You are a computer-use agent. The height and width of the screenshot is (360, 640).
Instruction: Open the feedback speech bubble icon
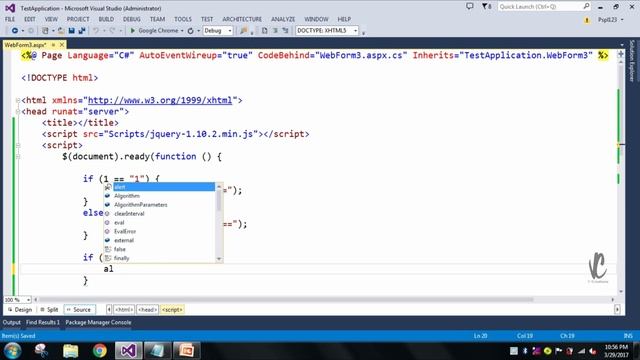(470, 6)
